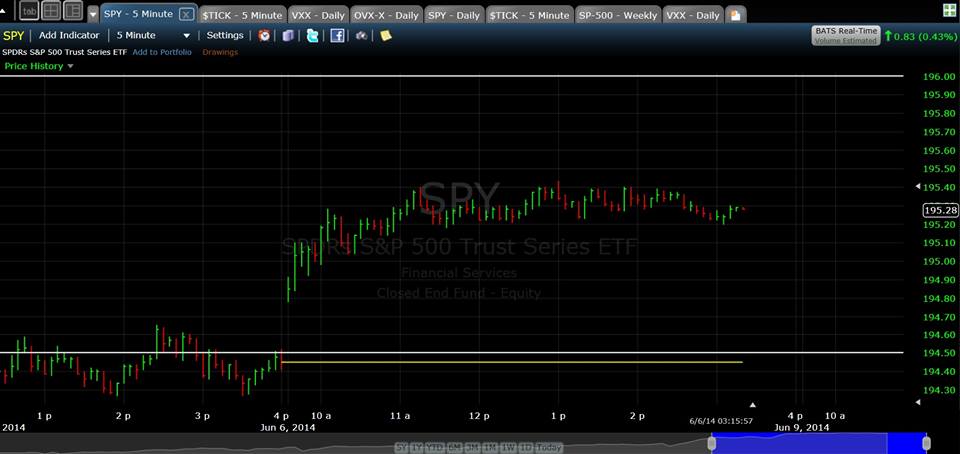Select the 1Y range button
This screenshot has height=454, width=960.
tap(418, 447)
